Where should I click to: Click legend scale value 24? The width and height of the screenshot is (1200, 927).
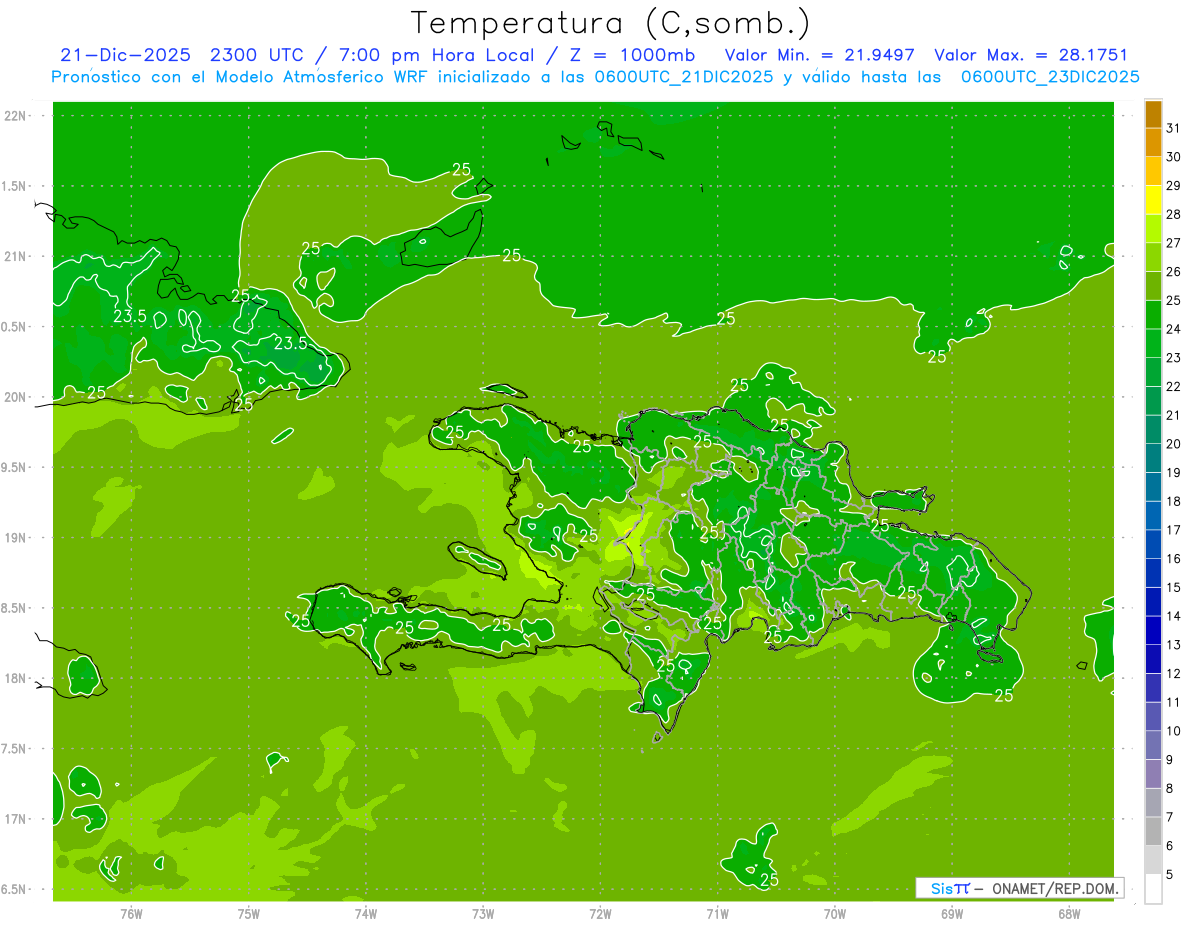coord(1173,329)
